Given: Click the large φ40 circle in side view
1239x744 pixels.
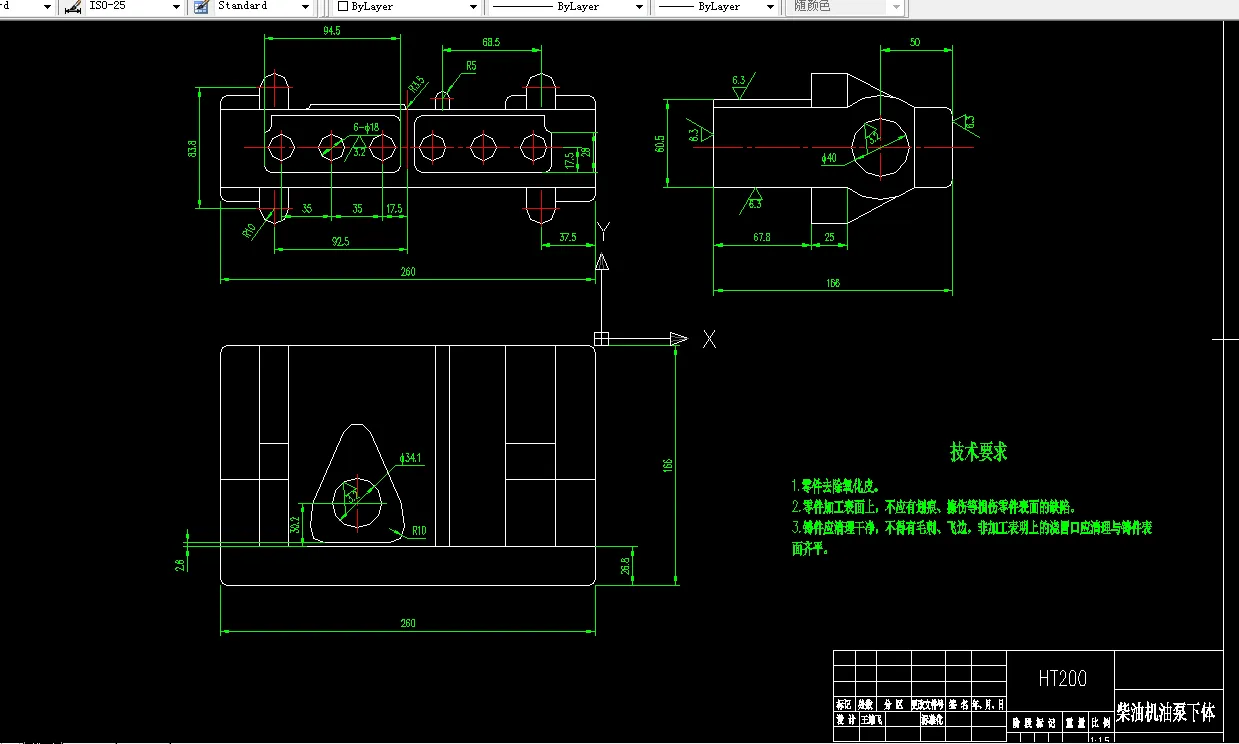Looking at the screenshot, I should pos(880,148).
